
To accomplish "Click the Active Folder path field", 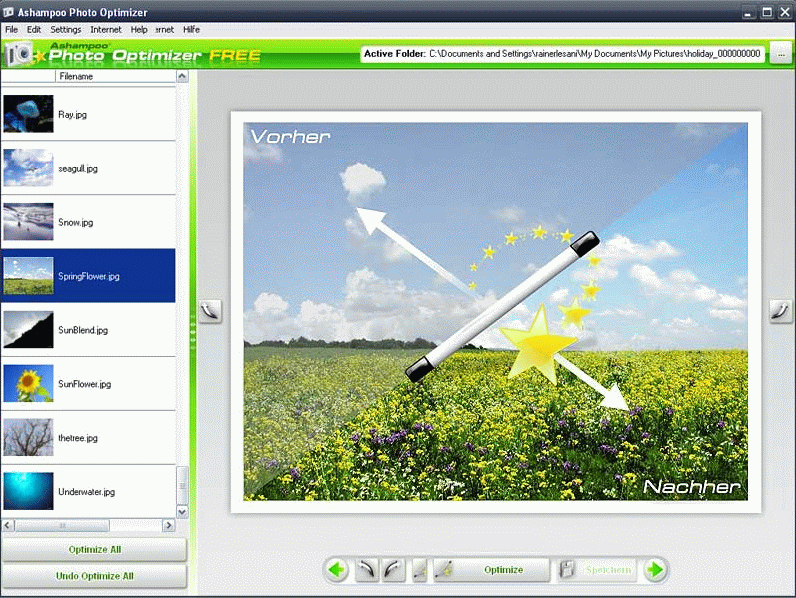I will 562,54.
